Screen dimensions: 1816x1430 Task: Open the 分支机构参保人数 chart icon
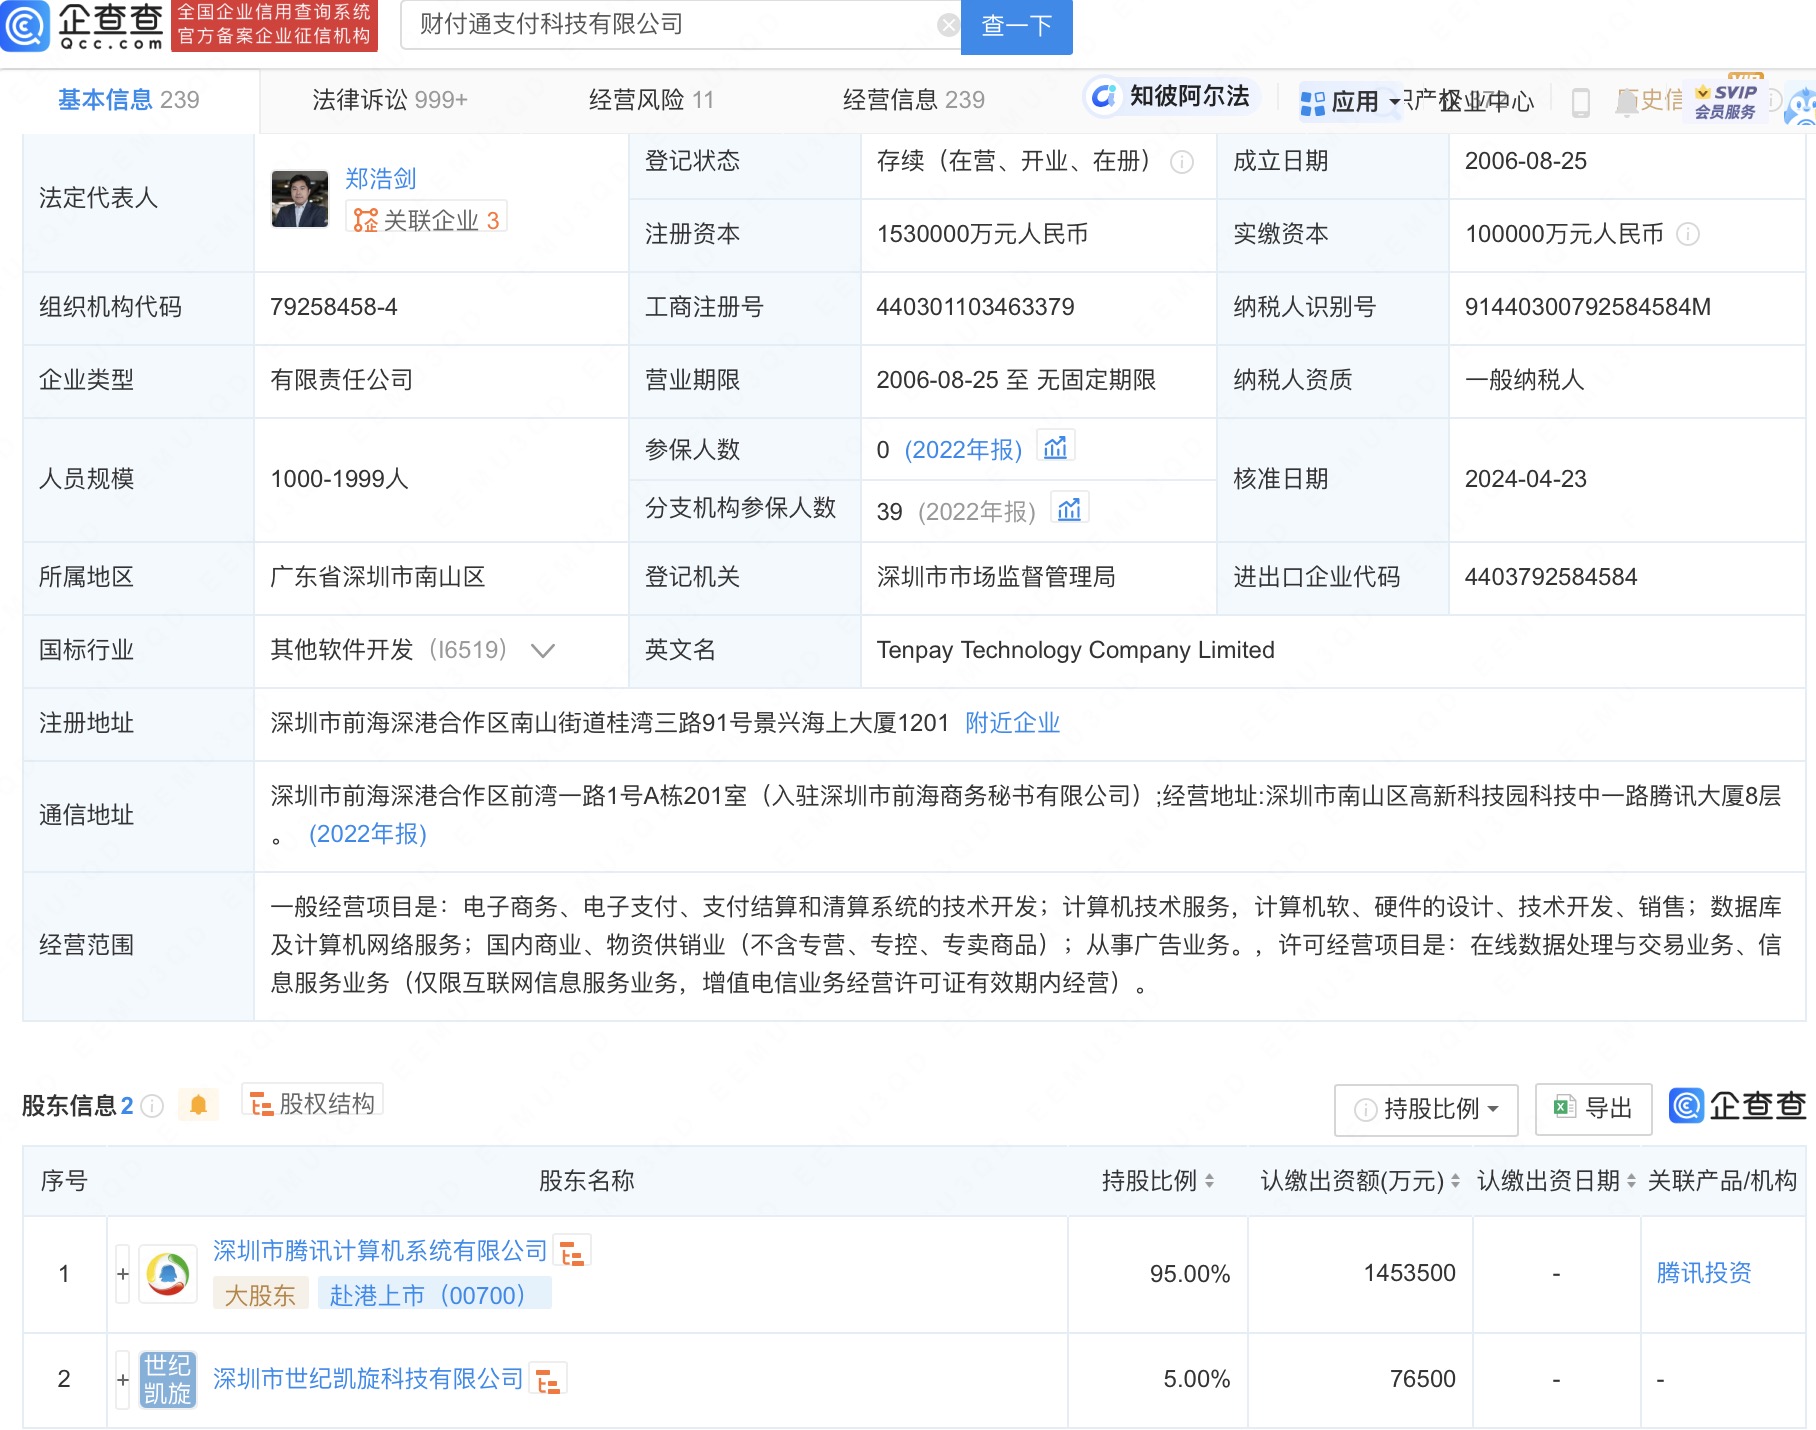point(1069,509)
